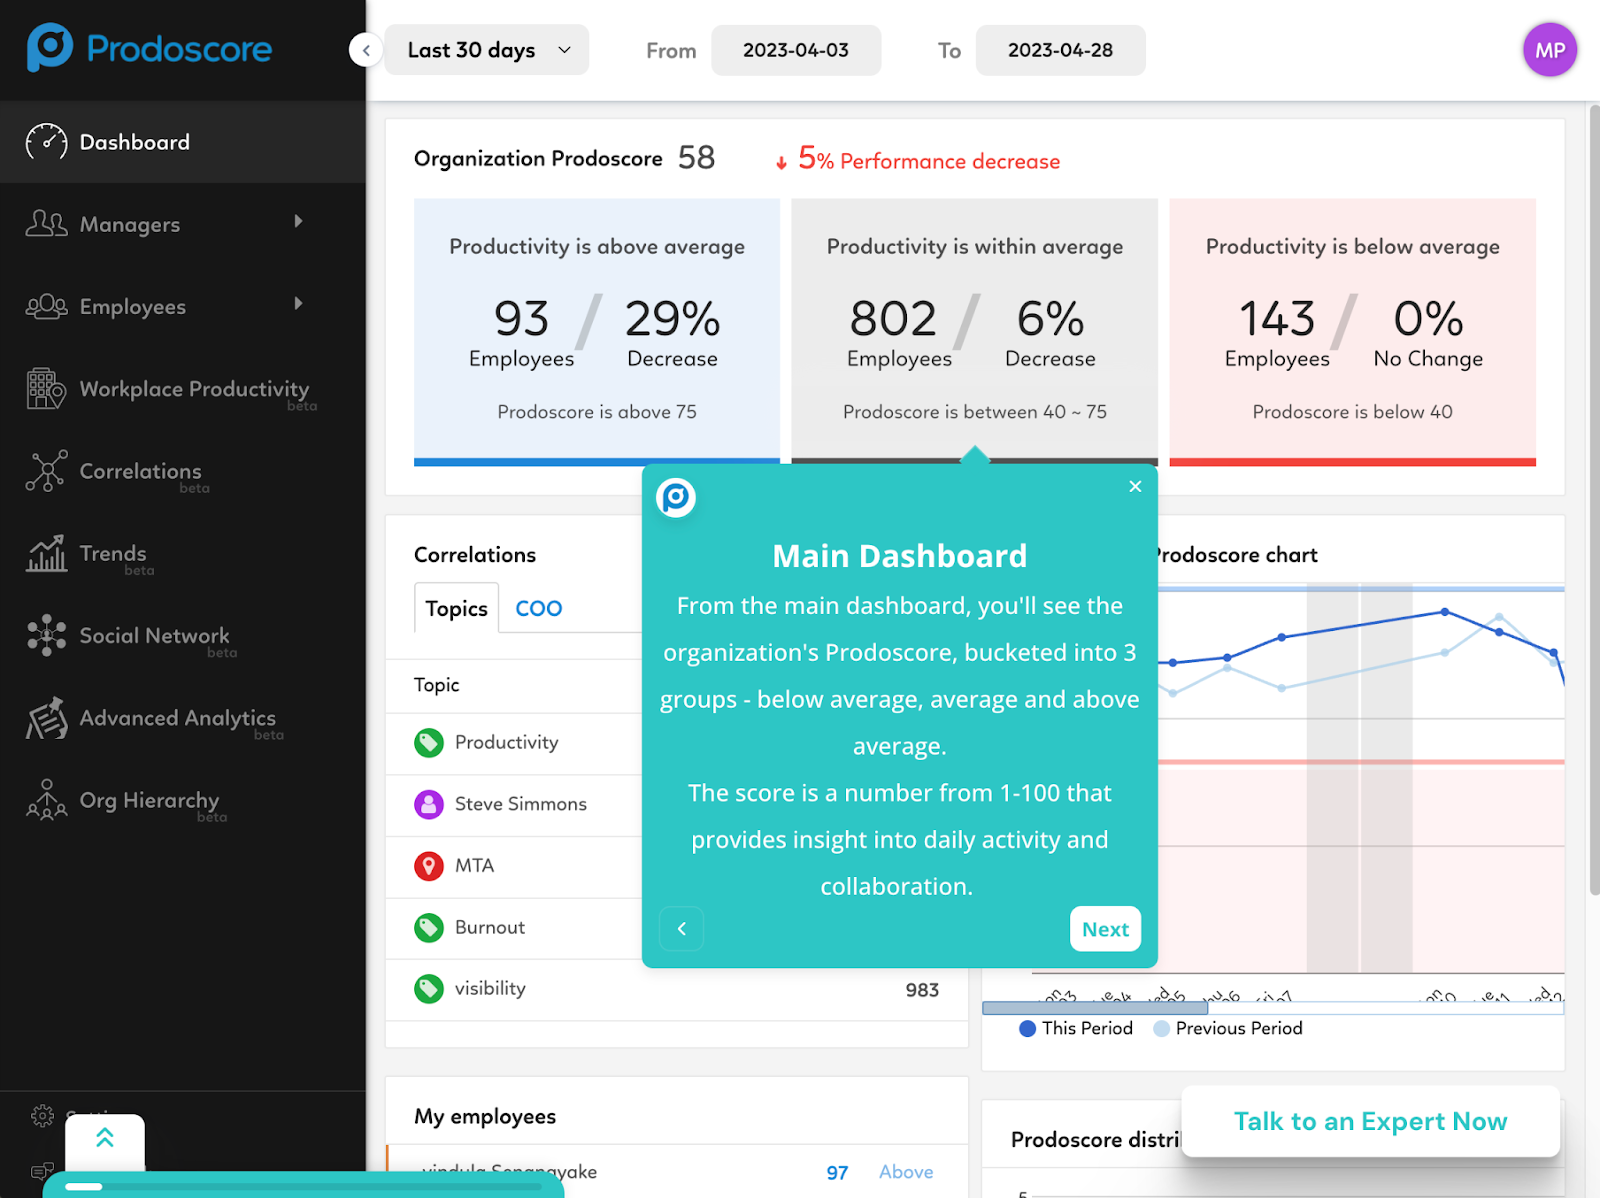The image size is (1600, 1198).
Task: Click the Productivity is within average card
Action: click(975, 332)
